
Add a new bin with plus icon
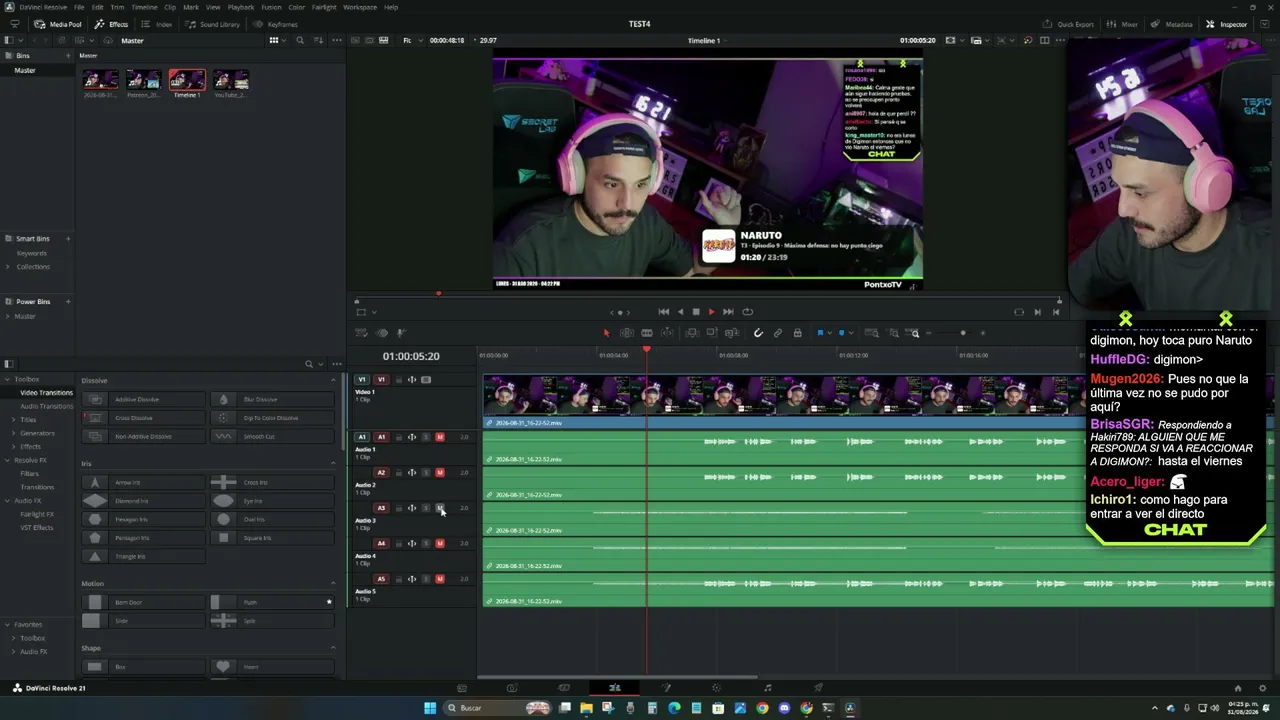point(68,56)
